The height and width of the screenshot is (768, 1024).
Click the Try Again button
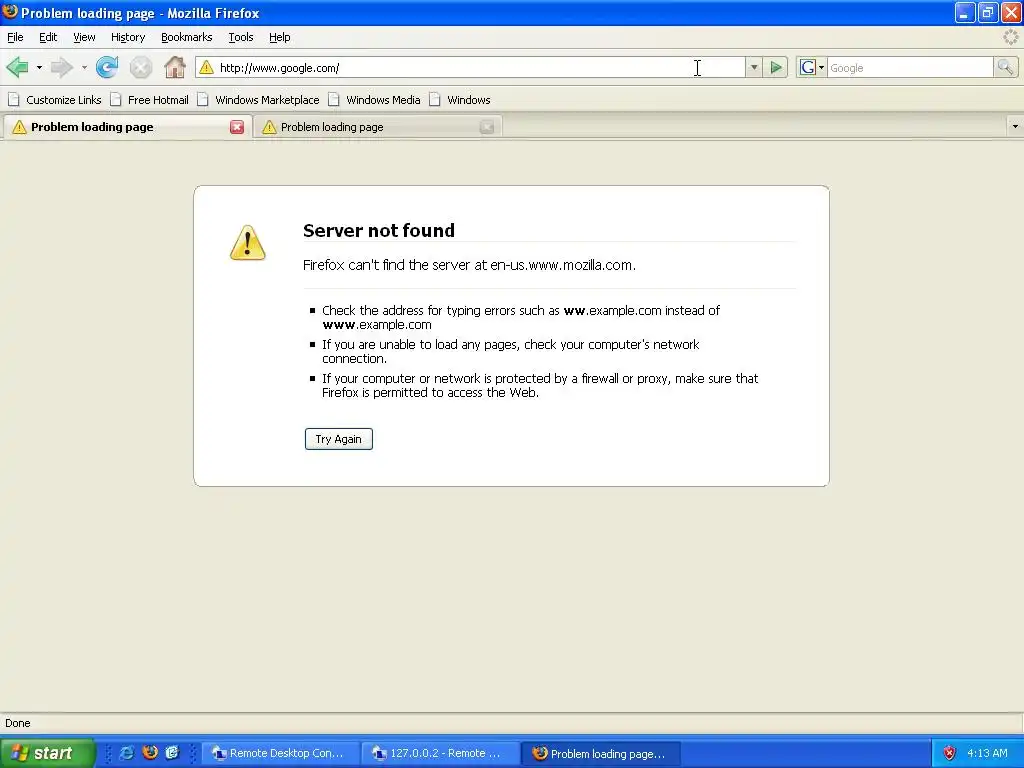(338, 439)
